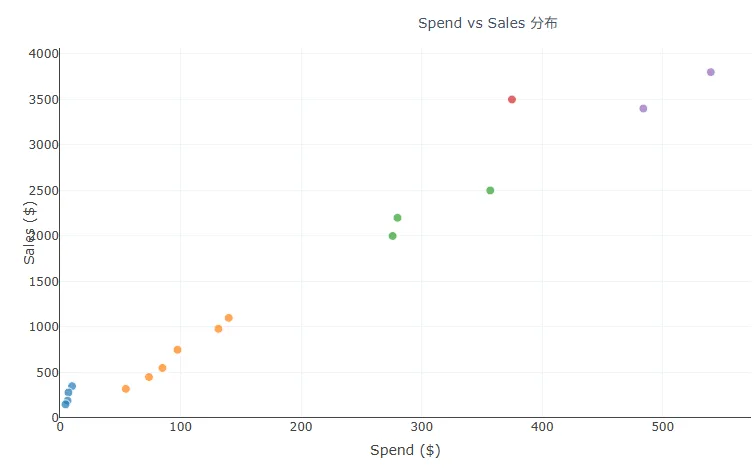
Task: Click the green point at 2000 sales
Action: coord(392,236)
